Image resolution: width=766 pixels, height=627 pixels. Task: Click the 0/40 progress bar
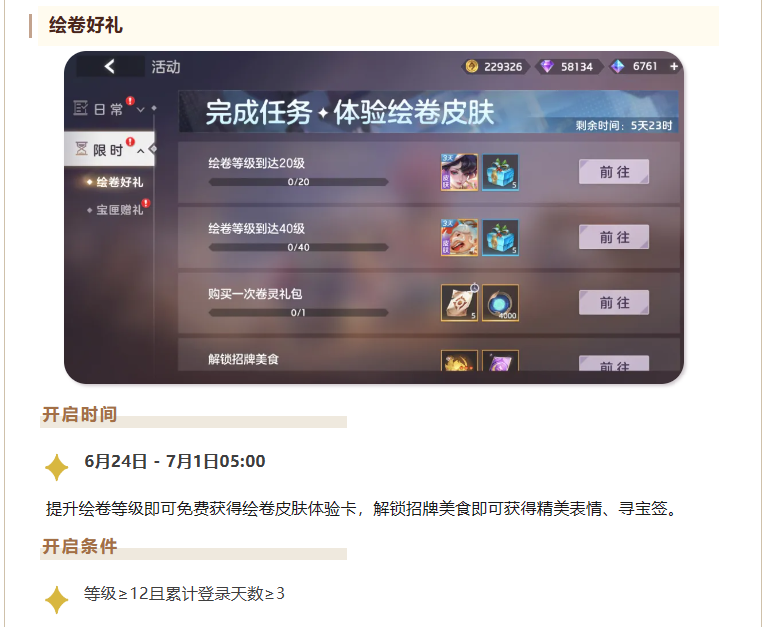point(298,247)
